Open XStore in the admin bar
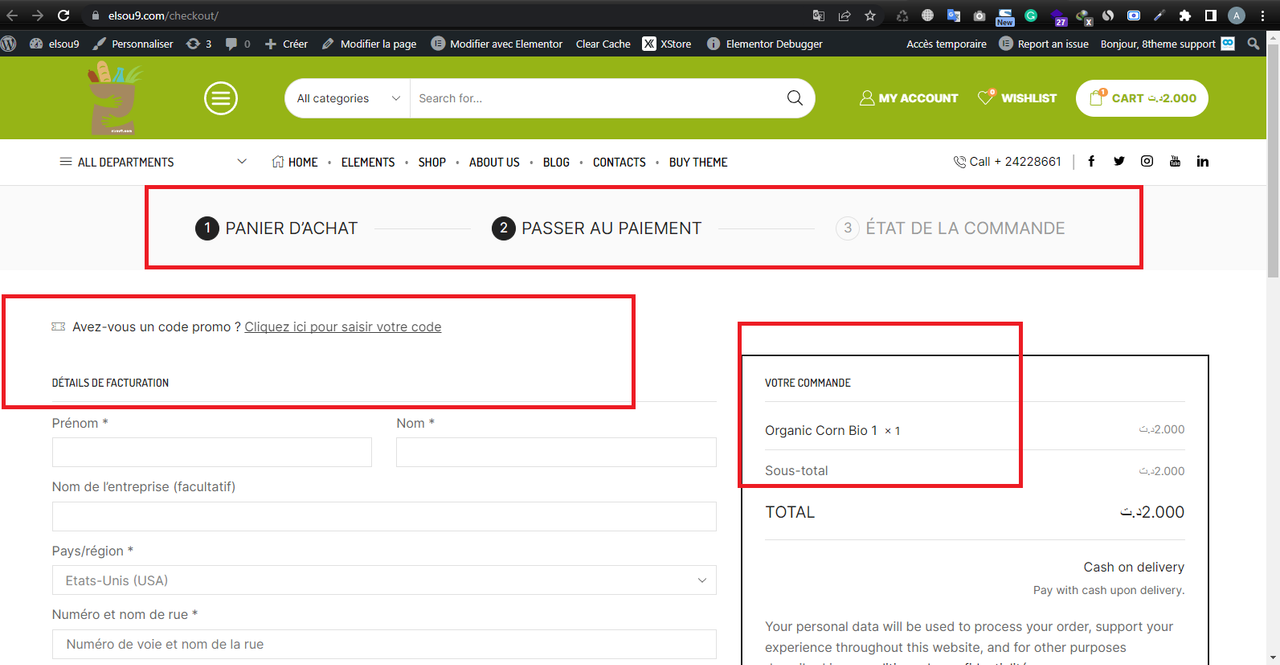 click(x=667, y=44)
